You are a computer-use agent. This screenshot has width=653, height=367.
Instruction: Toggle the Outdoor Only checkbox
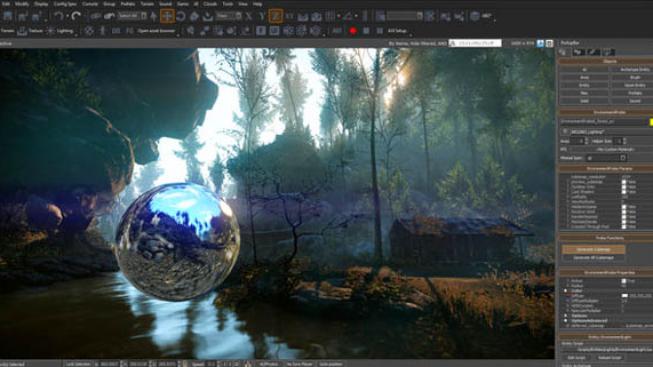coord(624,187)
